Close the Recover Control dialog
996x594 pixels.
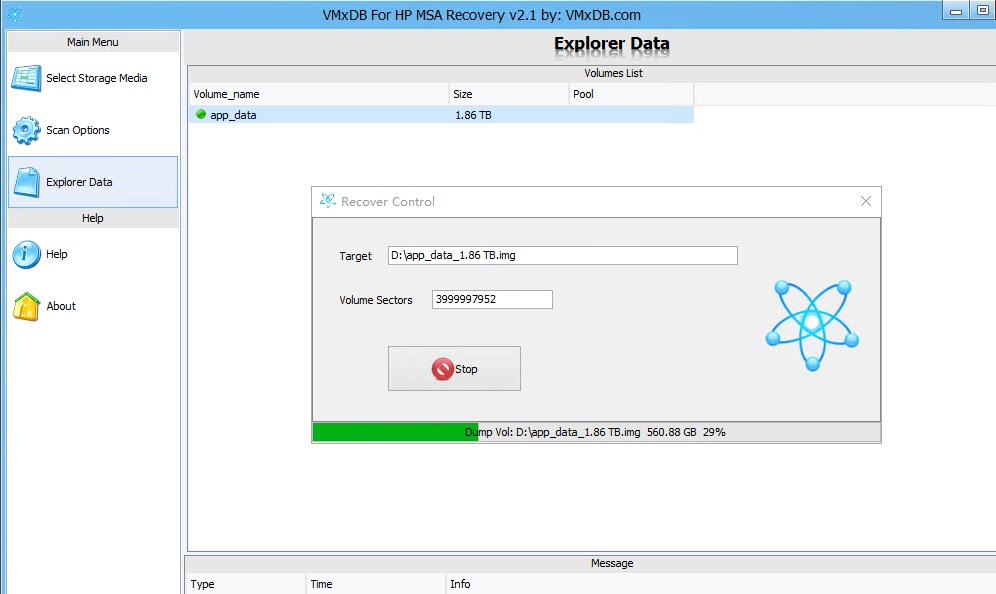pos(866,201)
